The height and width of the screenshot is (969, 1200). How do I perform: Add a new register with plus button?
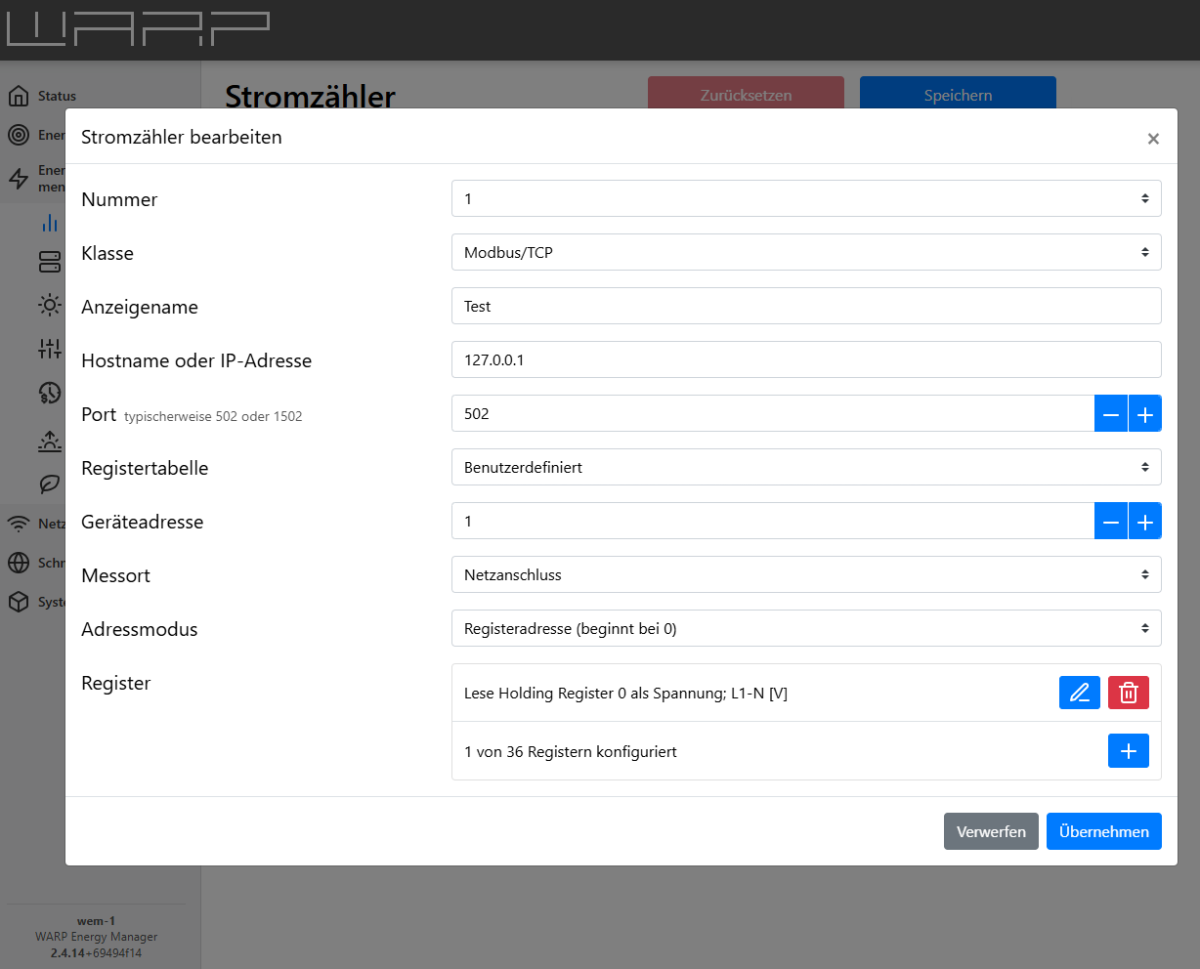(1128, 751)
